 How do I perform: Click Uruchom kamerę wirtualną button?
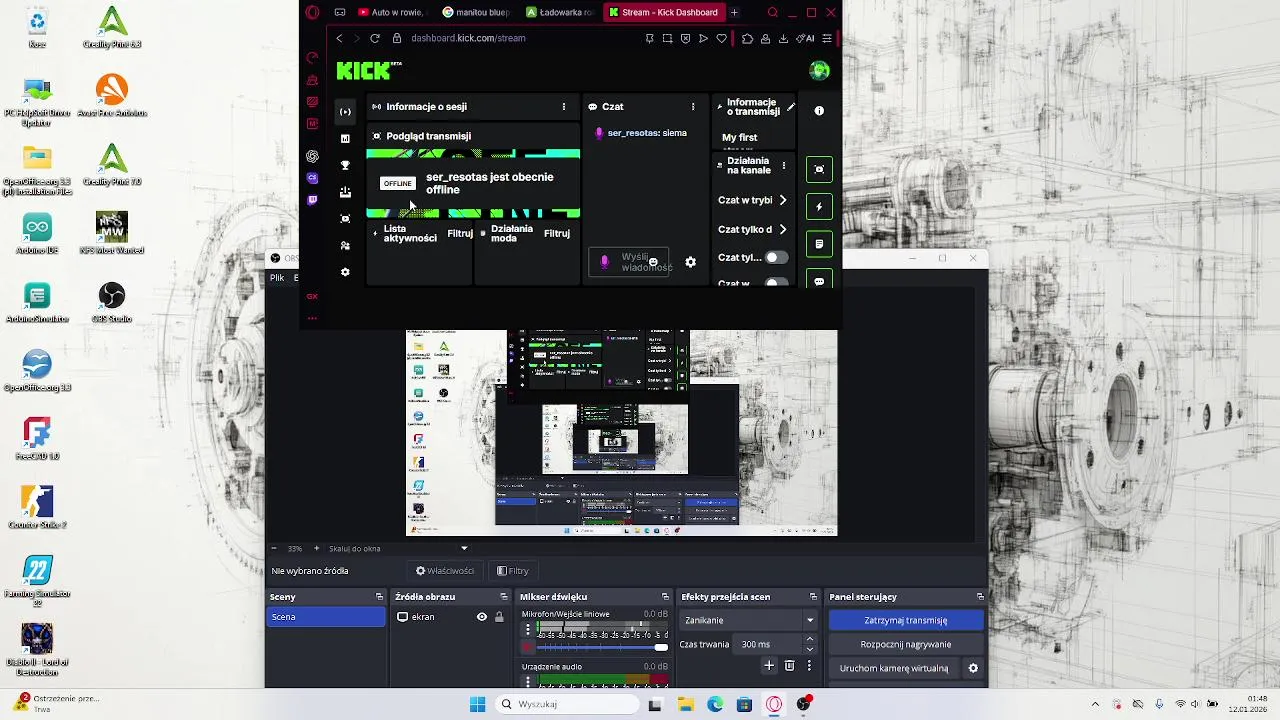tap(894, 668)
